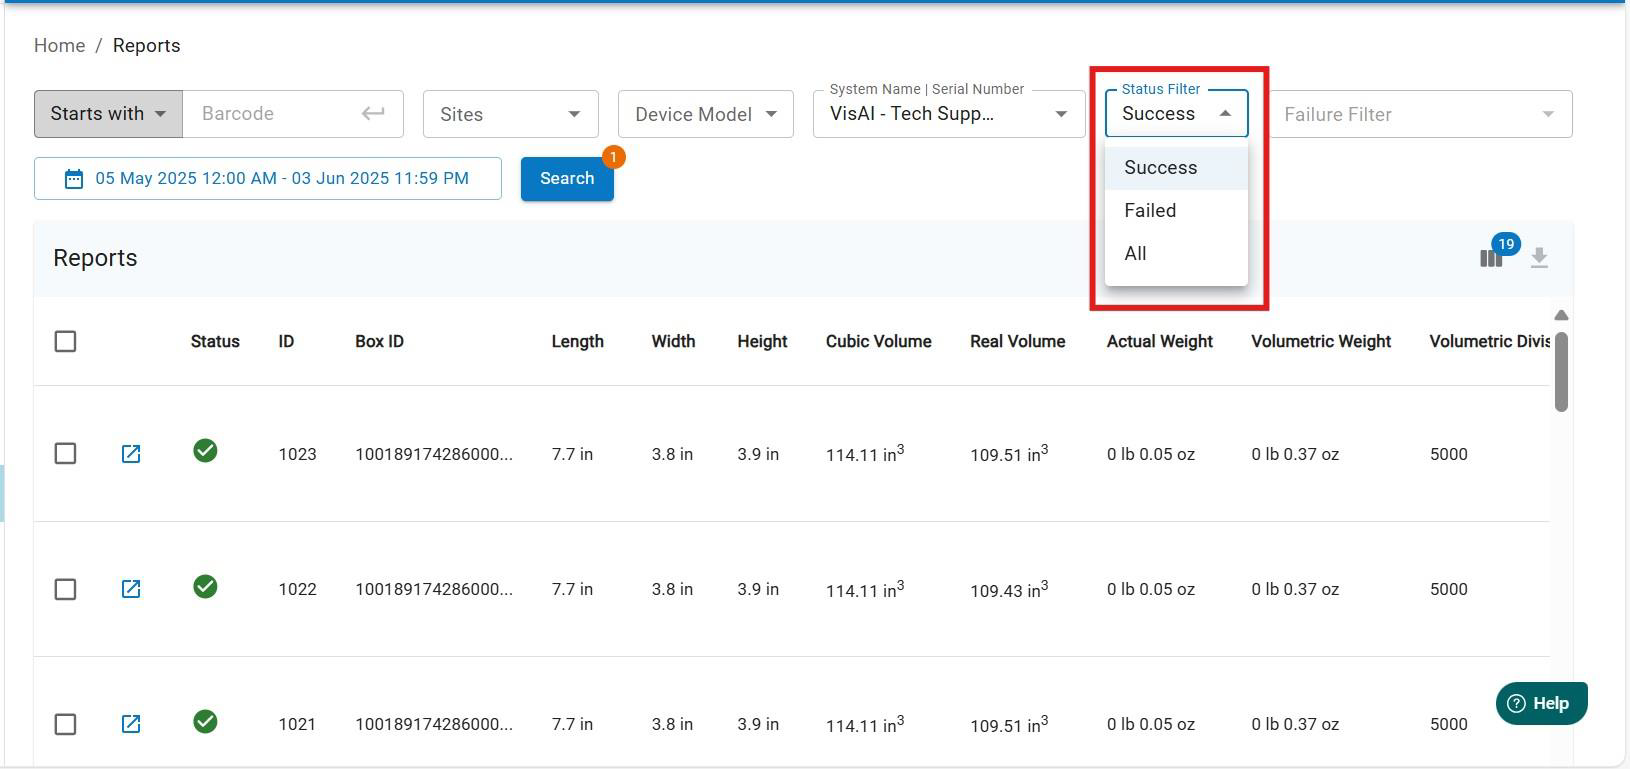The image size is (1630, 769).
Task: Select Failed in the Status Filter list
Action: 1150,211
